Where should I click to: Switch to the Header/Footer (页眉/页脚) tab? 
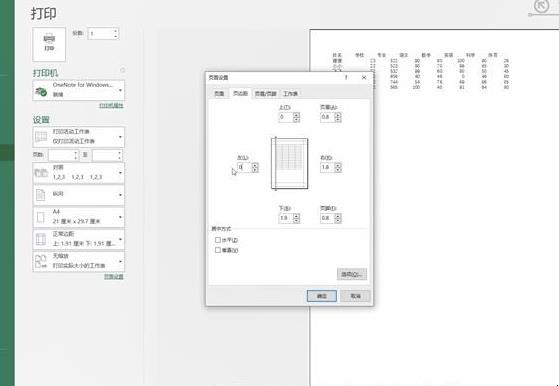(266, 93)
